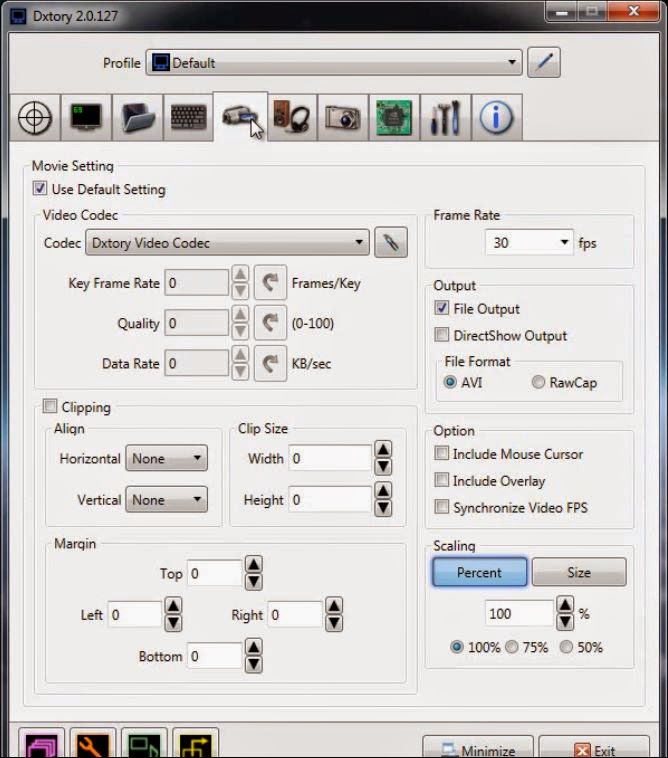Open the Folder settings tab

(x=138, y=117)
